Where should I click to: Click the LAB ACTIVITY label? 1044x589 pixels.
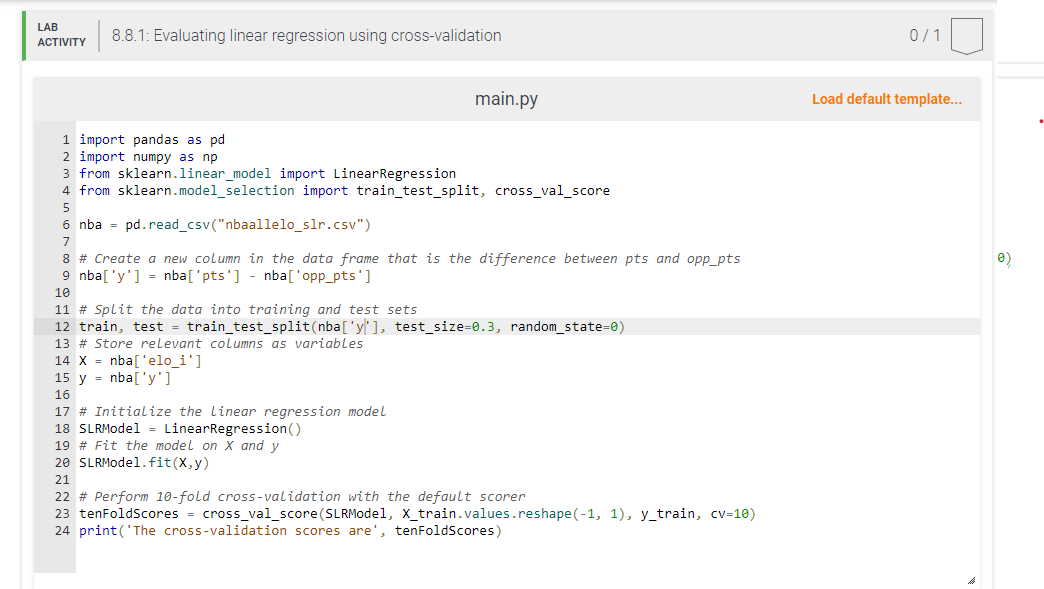60,35
